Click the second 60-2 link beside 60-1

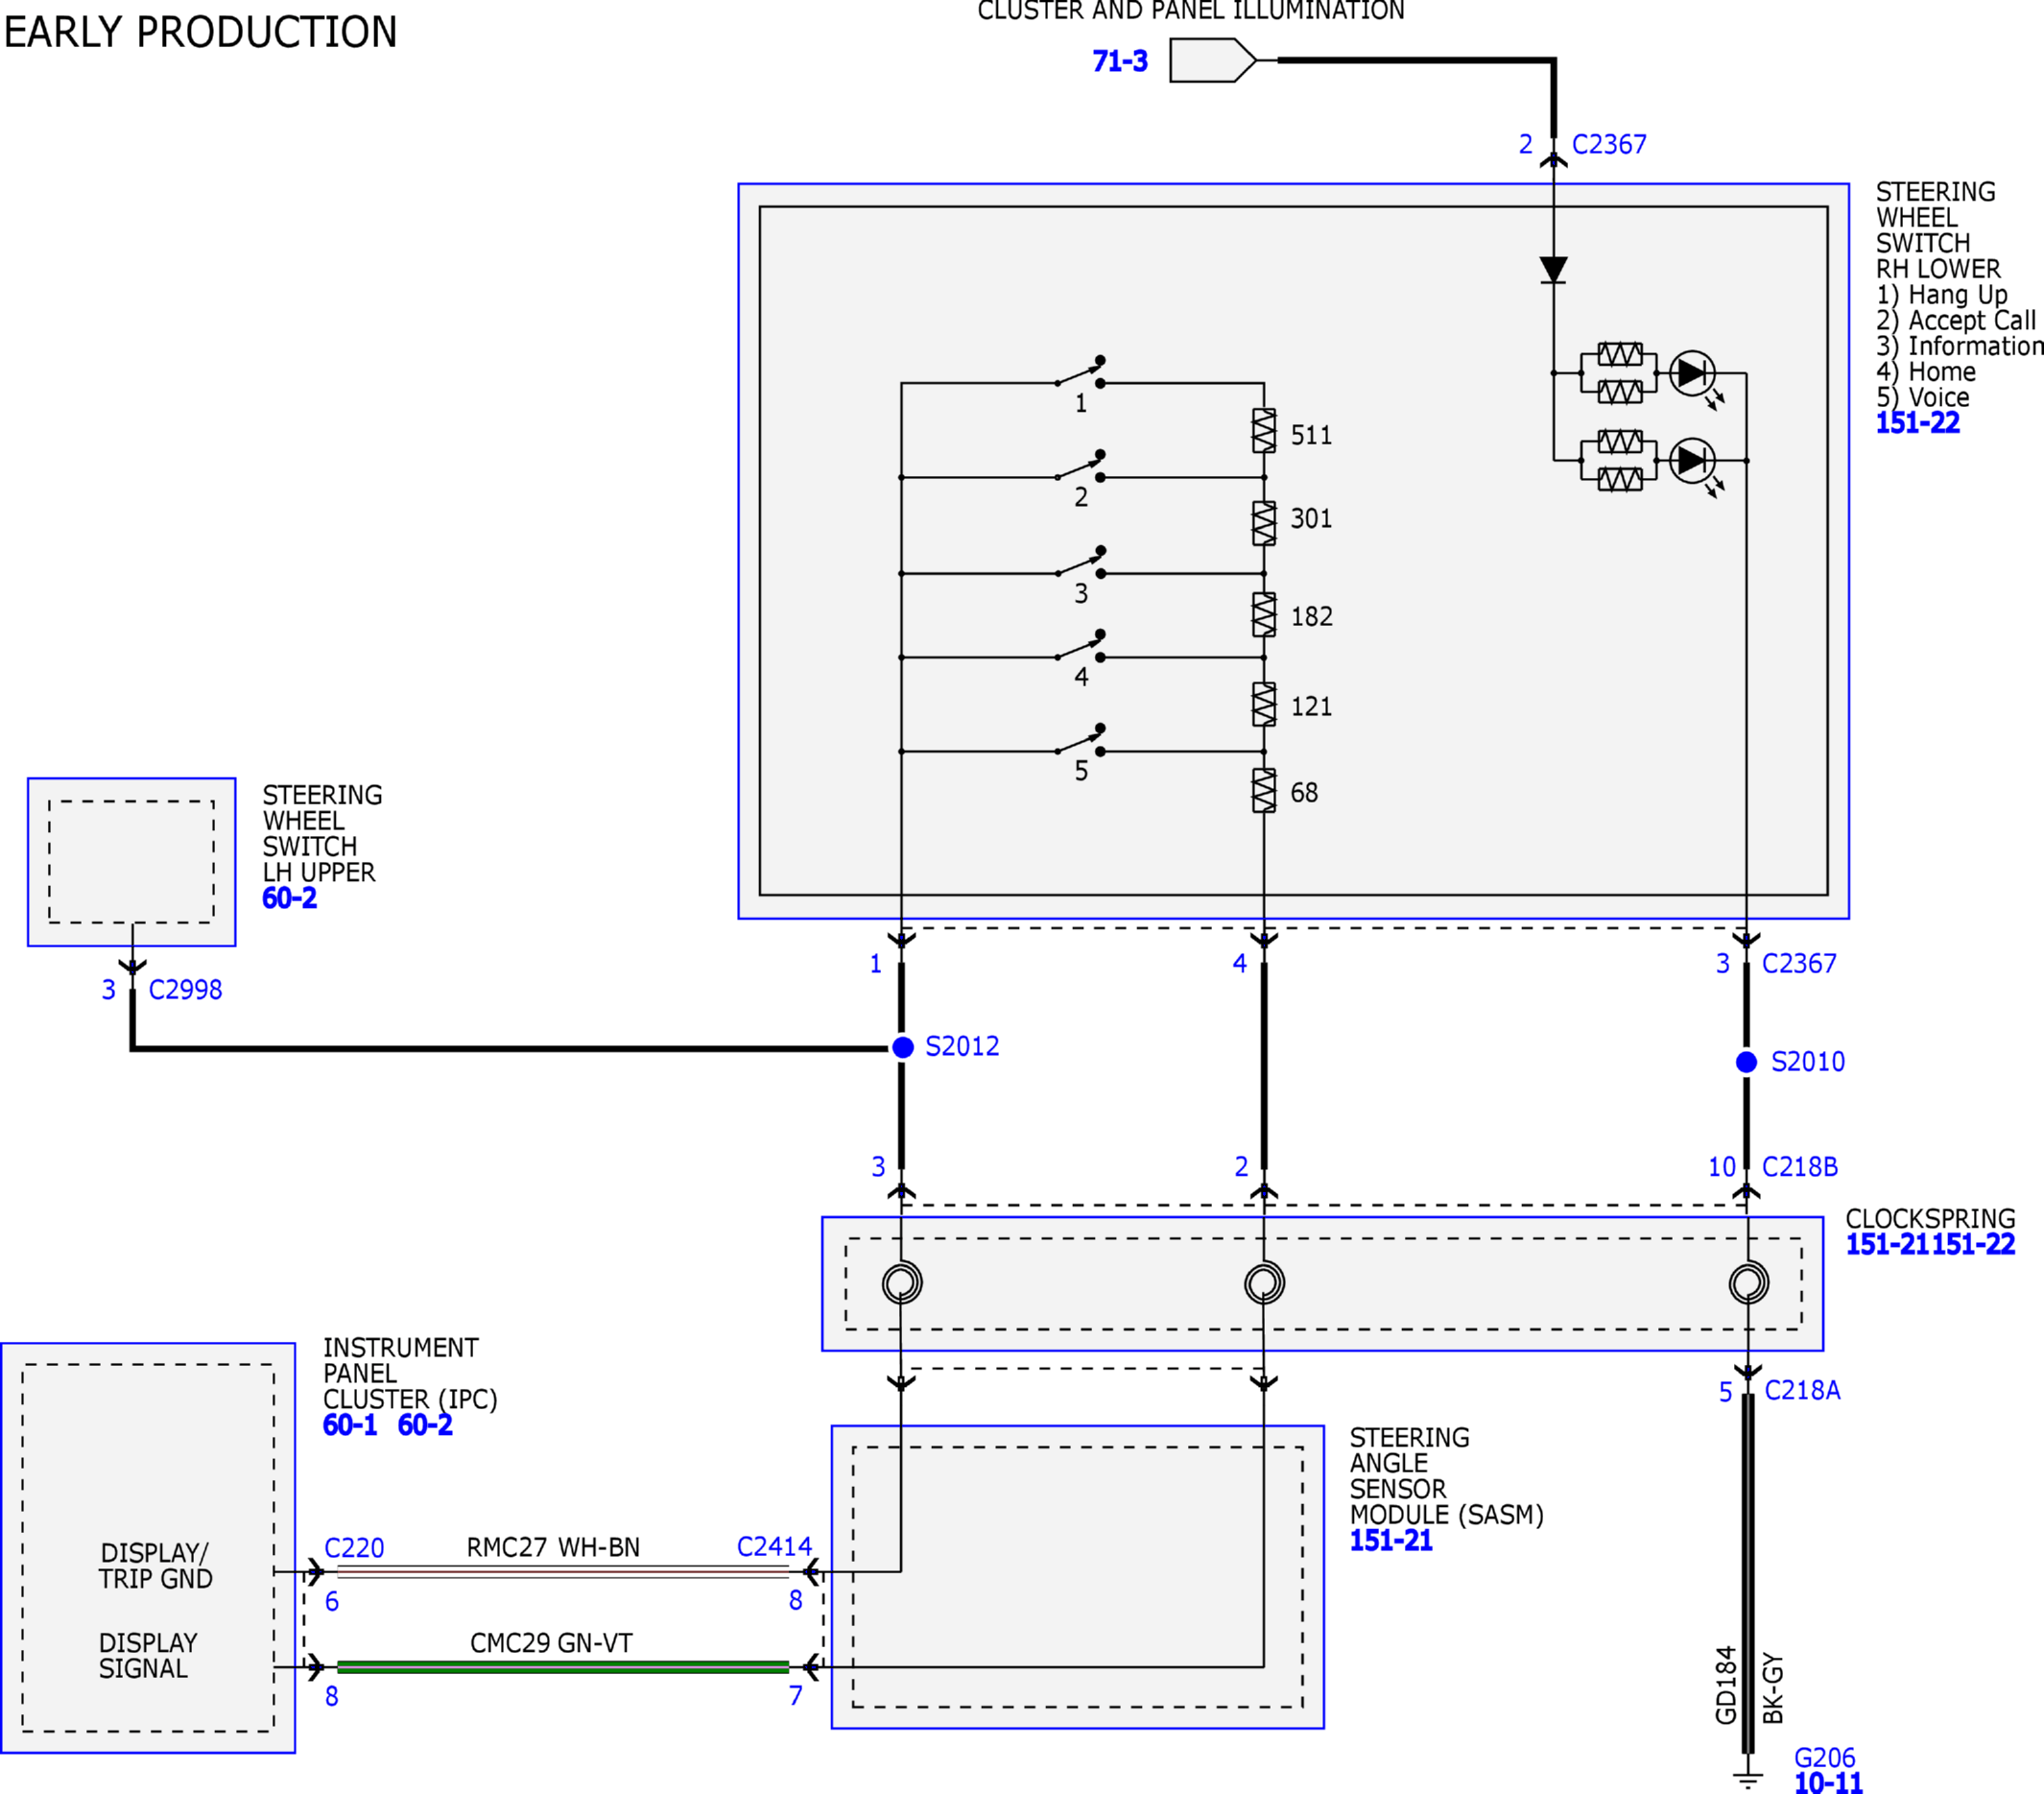click(x=425, y=1425)
